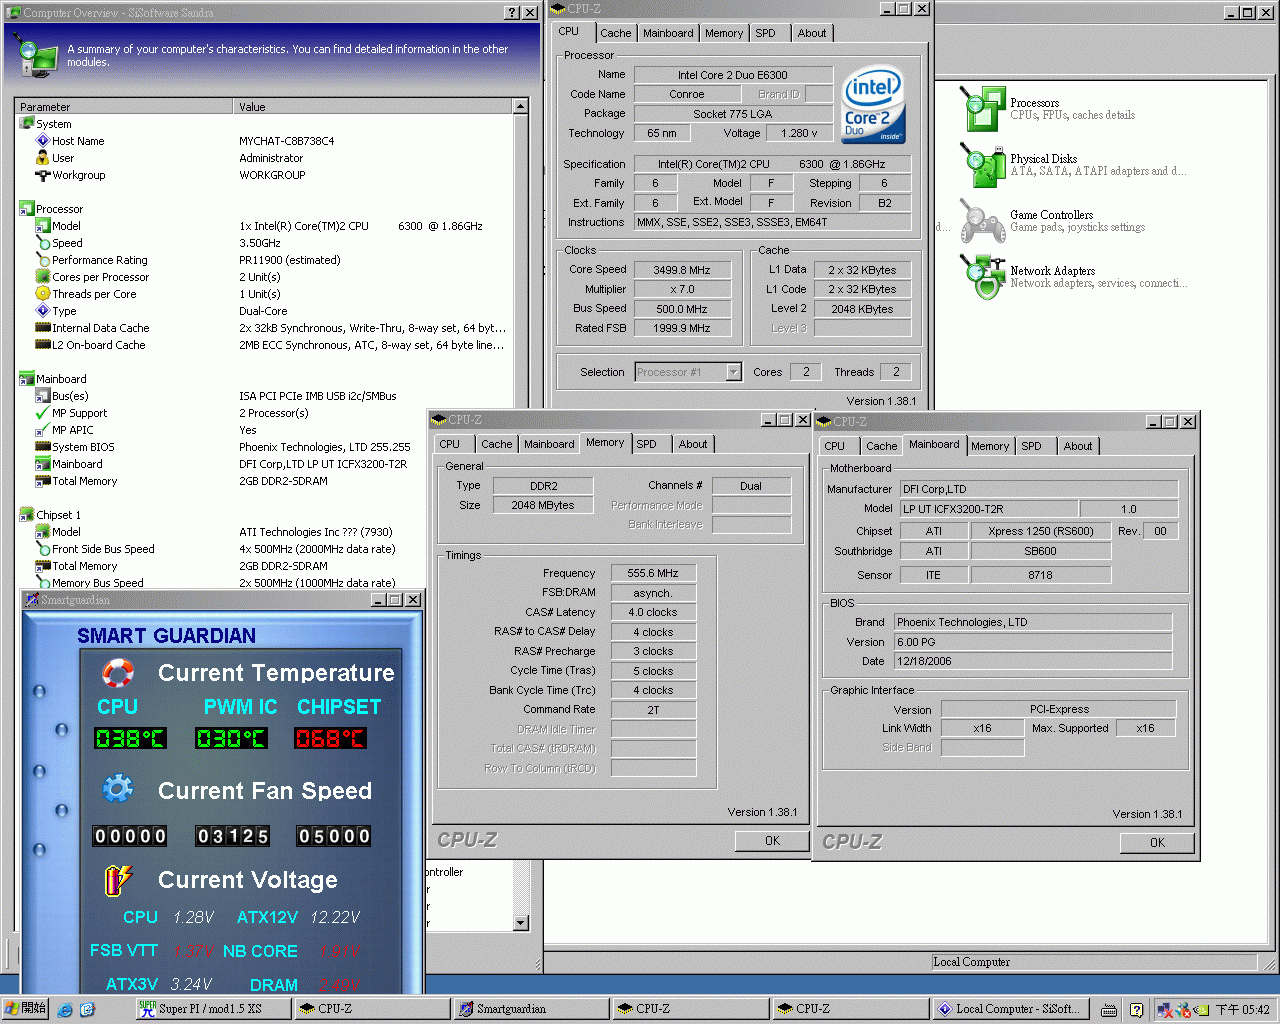
Task: Select the Processor group in the parameter list
Action: pyautogui.click(x=59, y=209)
